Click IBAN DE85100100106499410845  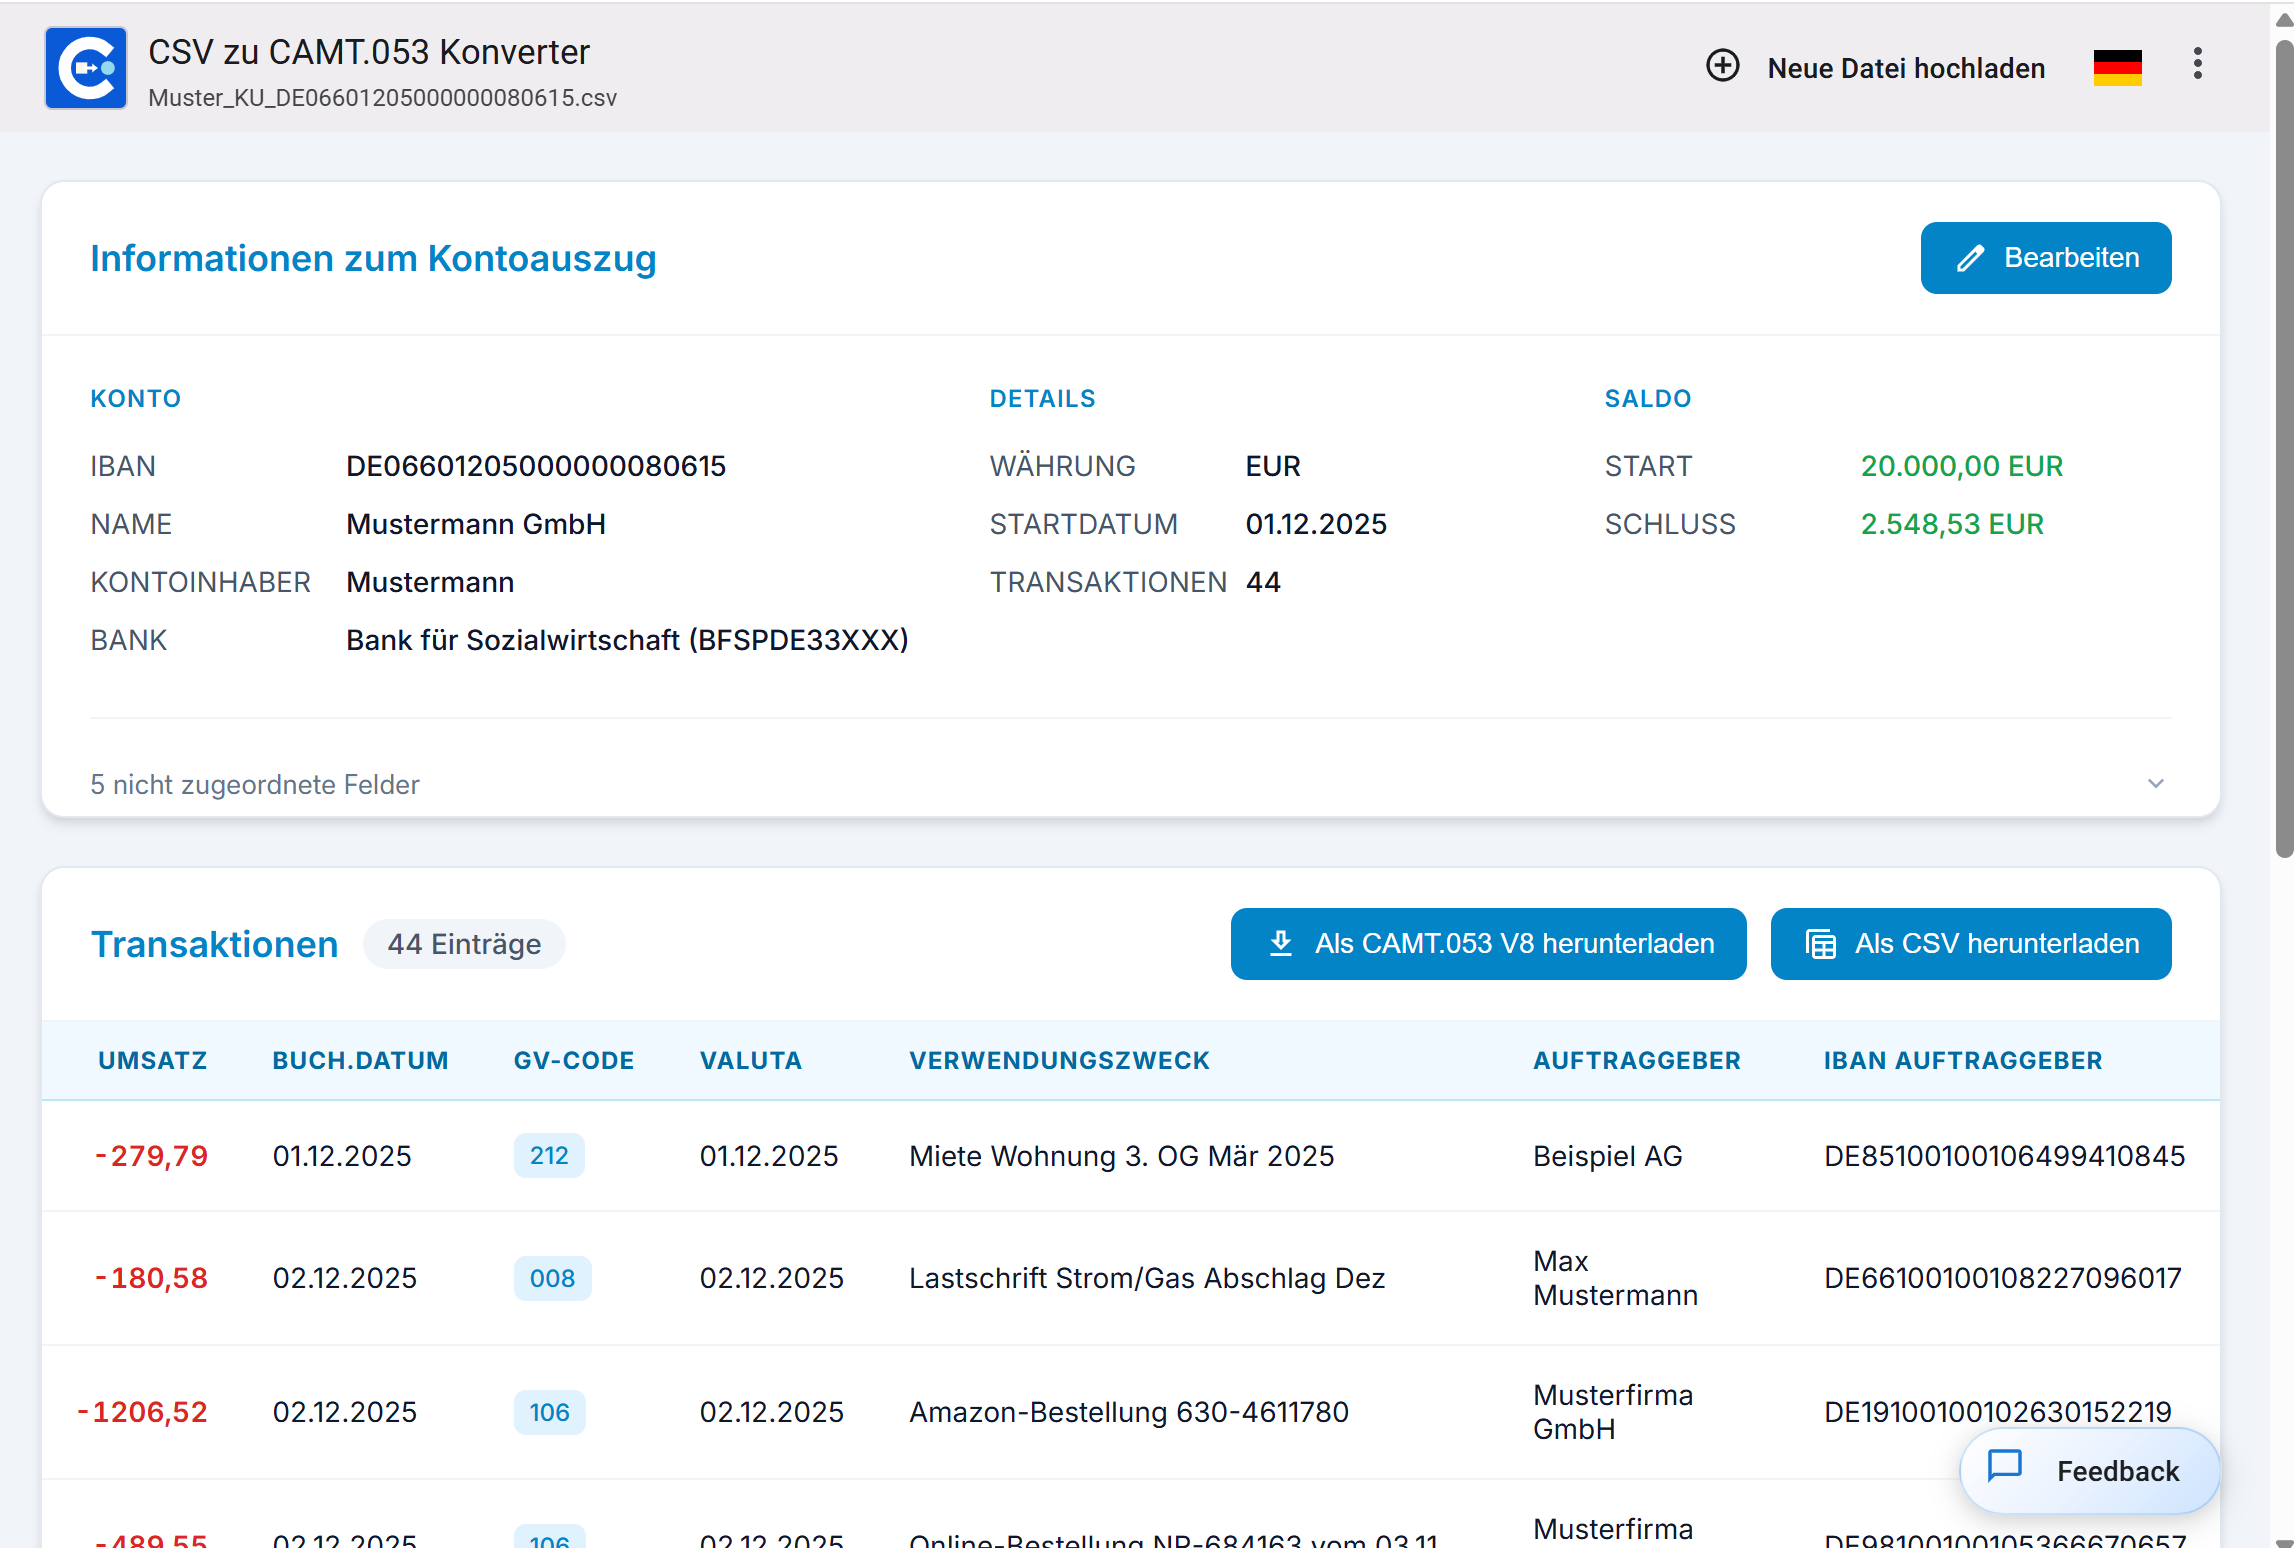[x=2004, y=1156]
